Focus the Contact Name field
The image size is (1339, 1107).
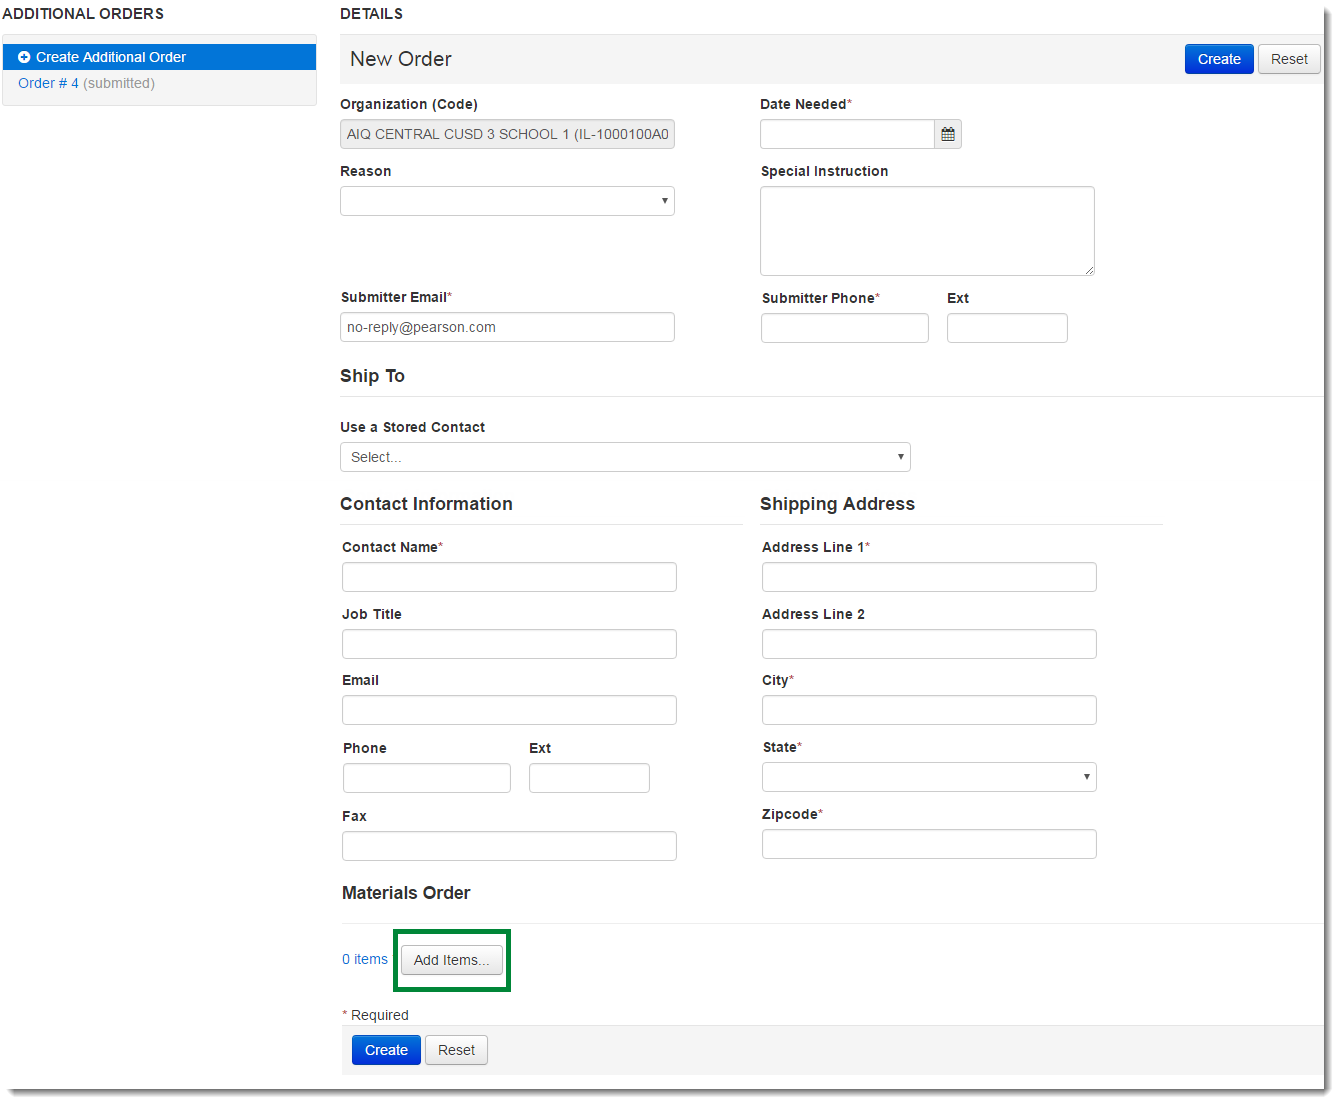509,577
